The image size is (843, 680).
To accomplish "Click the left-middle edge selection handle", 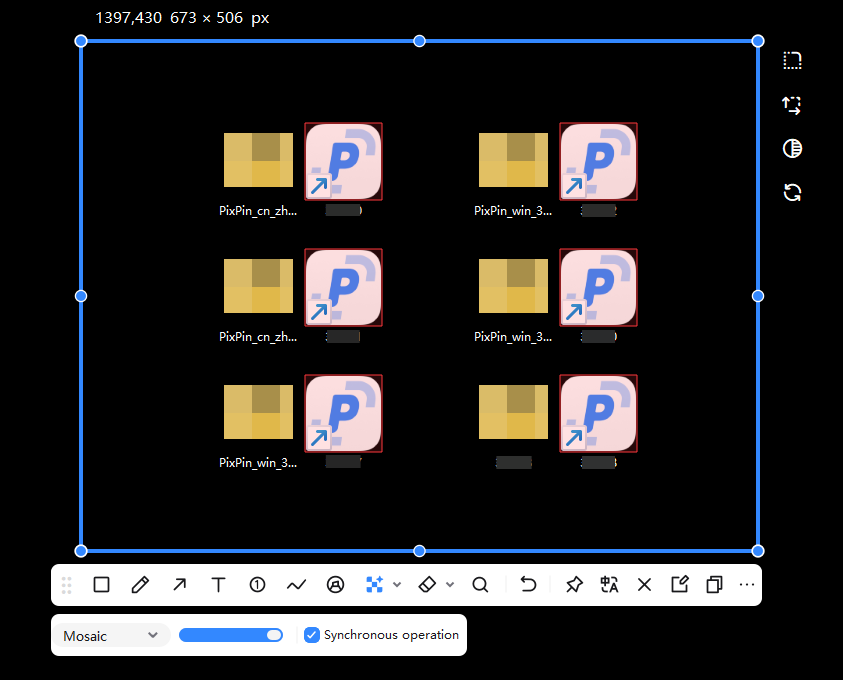I will pos(81,296).
